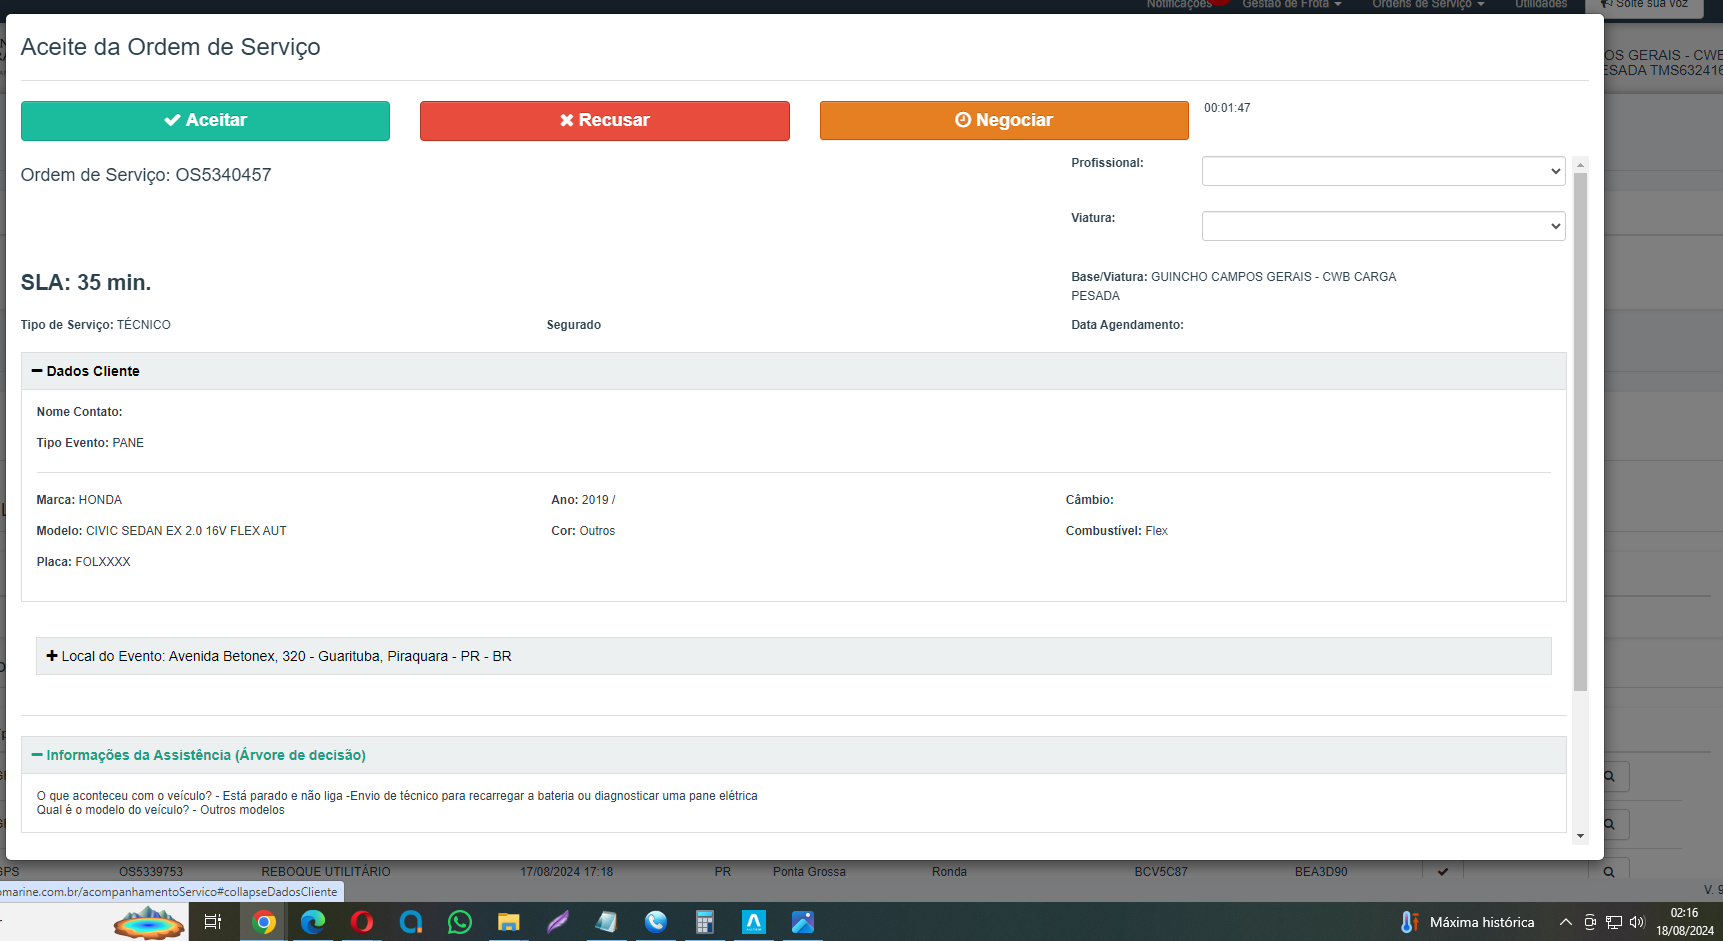Click the middle background magnifier icon

point(1609,824)
